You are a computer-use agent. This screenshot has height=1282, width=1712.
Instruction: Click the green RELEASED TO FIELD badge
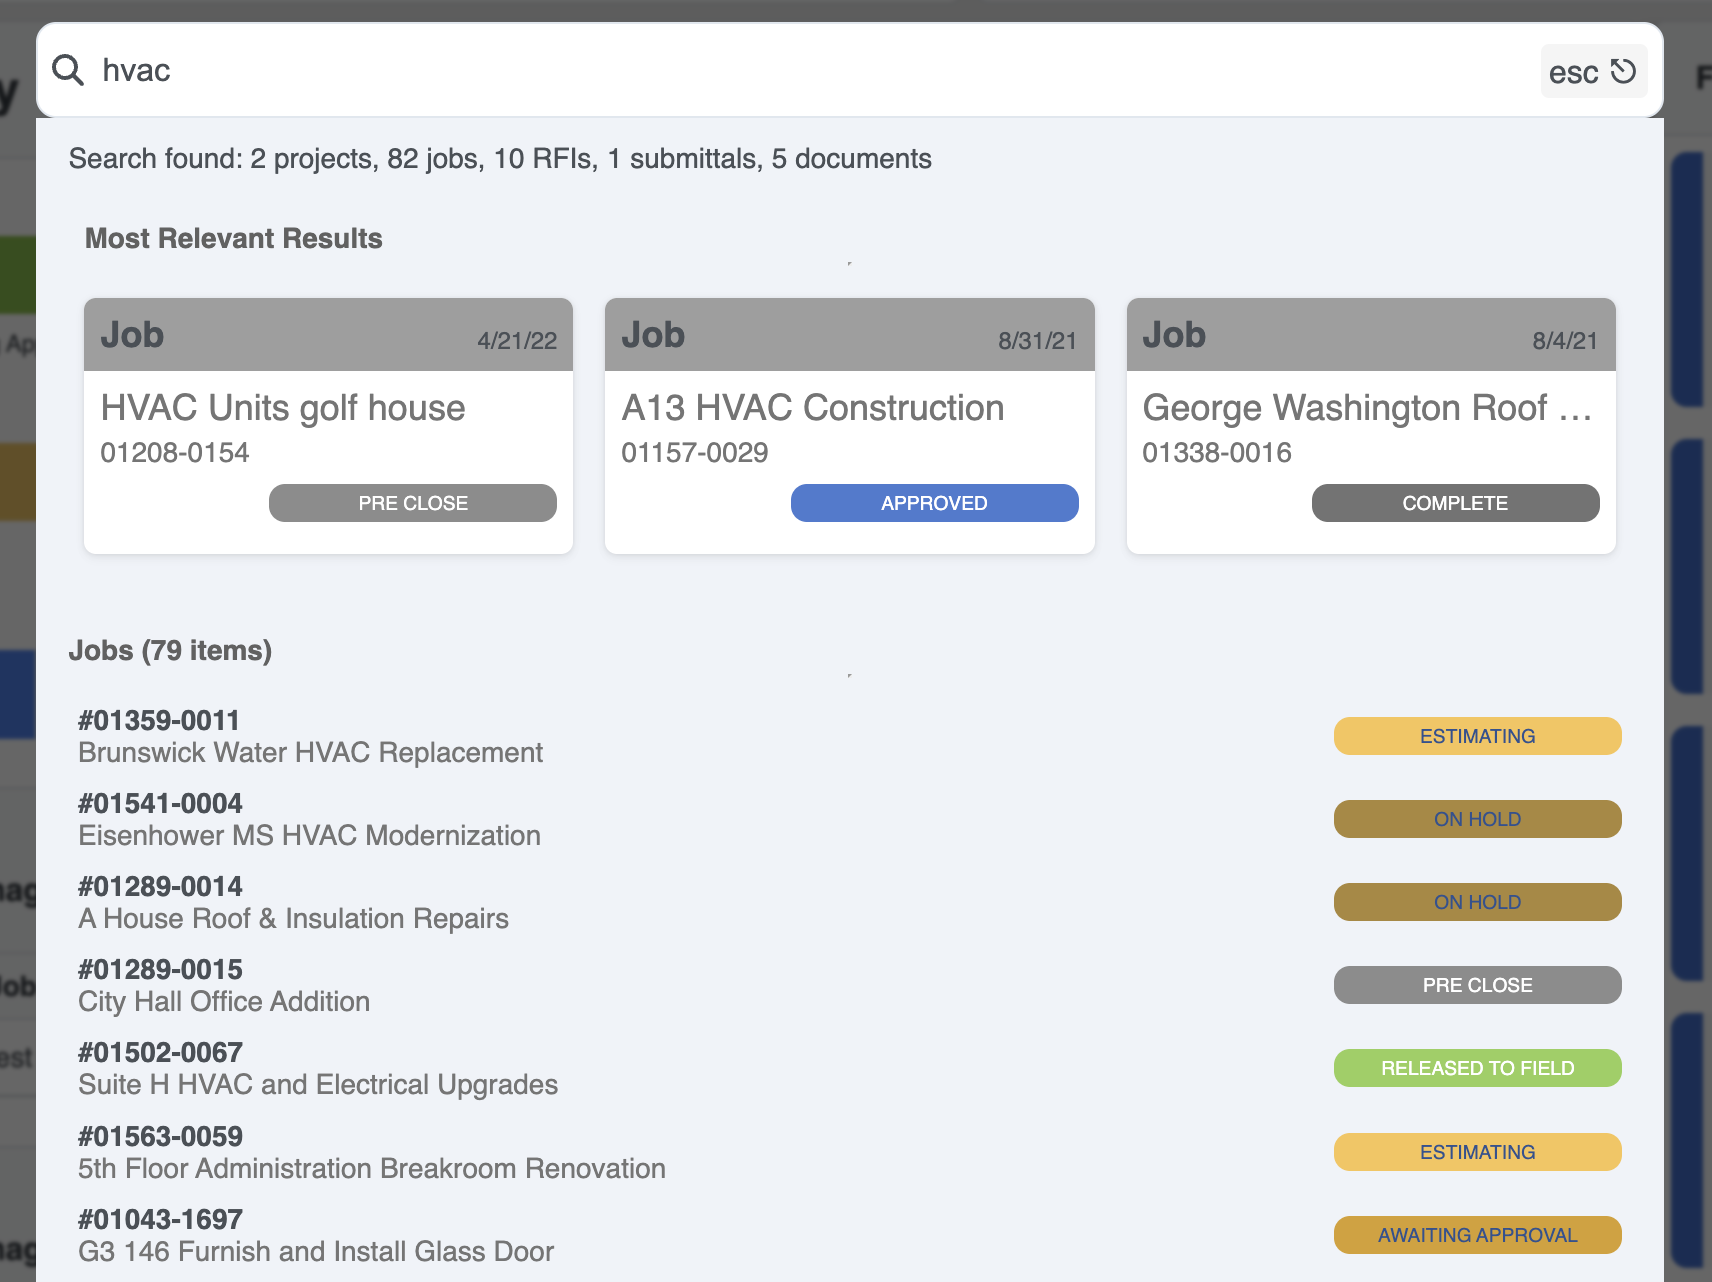pos(1477,1068)
